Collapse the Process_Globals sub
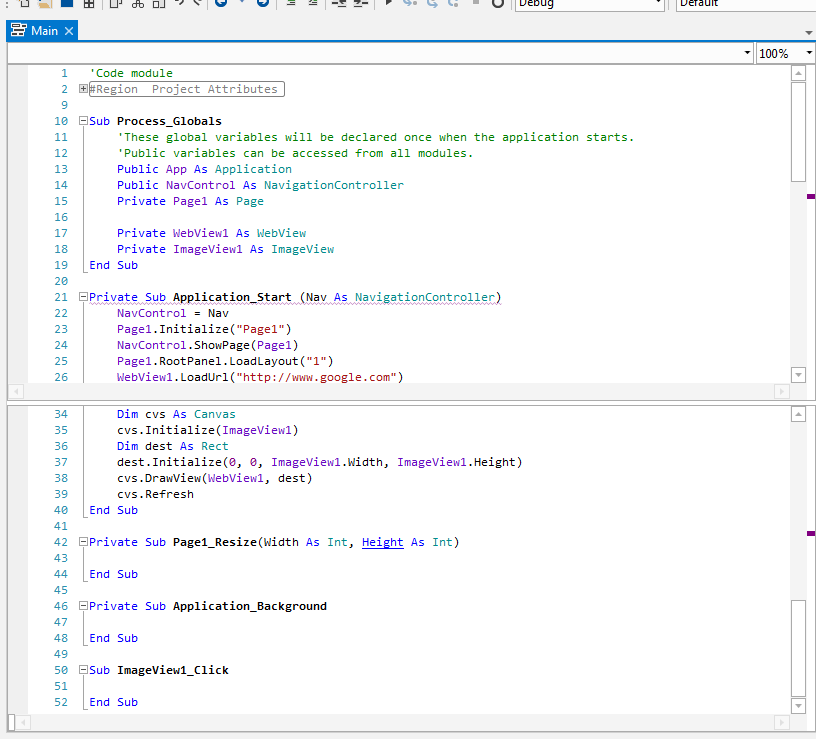This screenshot has height=739, width=816. 83,121
